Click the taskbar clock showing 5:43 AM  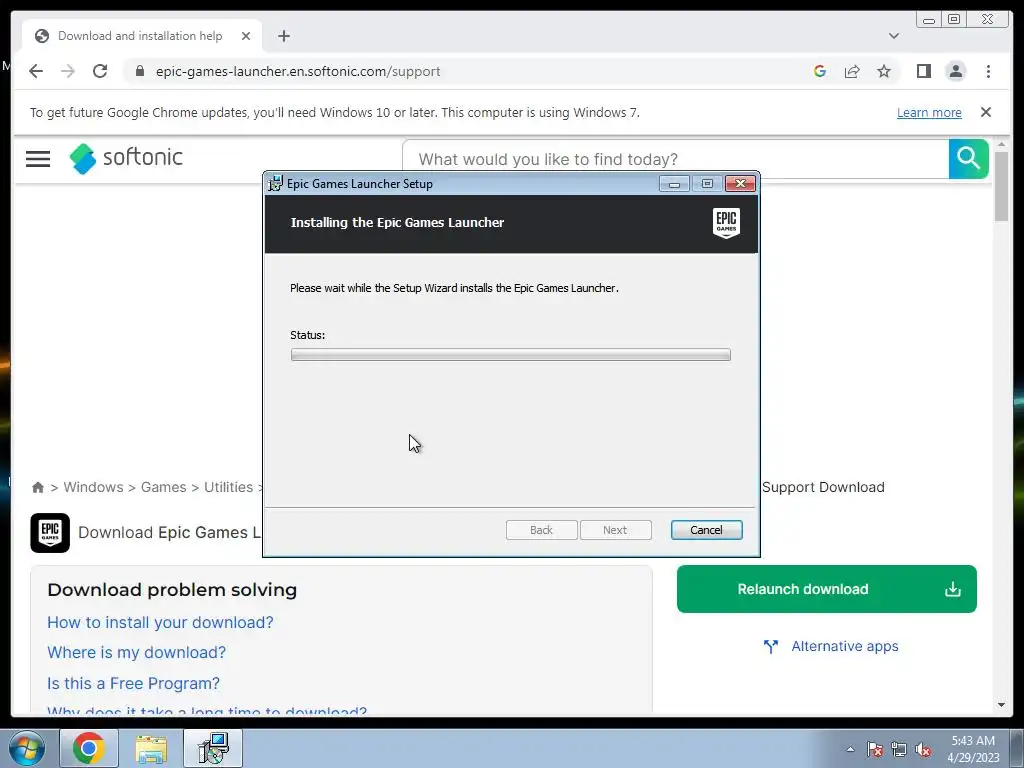(973, 749)
